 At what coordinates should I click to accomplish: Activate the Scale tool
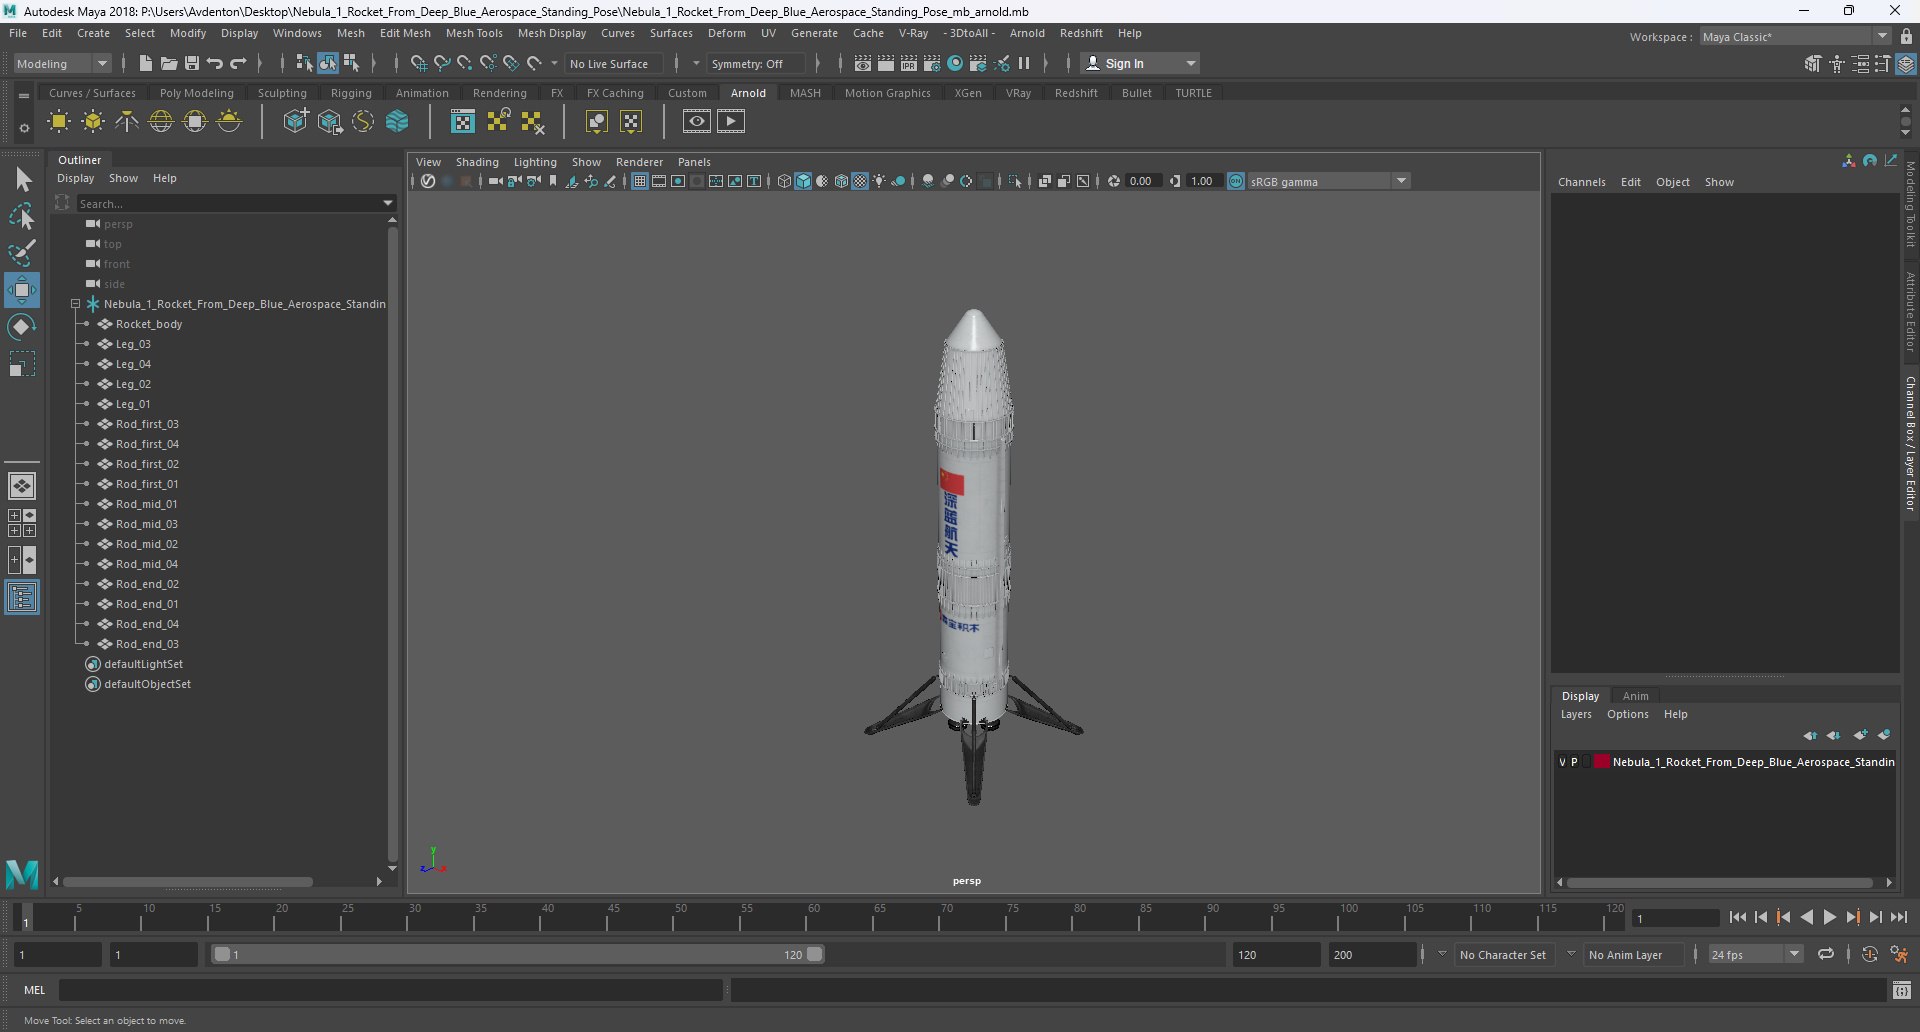tap(21, 364)
